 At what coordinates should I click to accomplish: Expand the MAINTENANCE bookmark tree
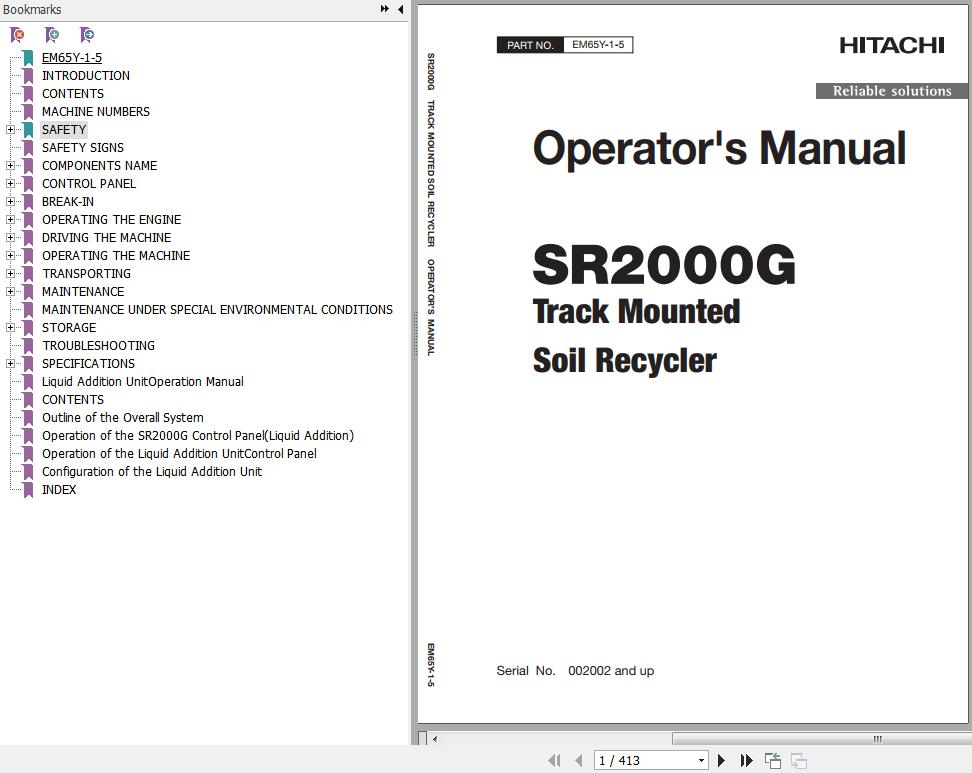click(x=10, y=292)
